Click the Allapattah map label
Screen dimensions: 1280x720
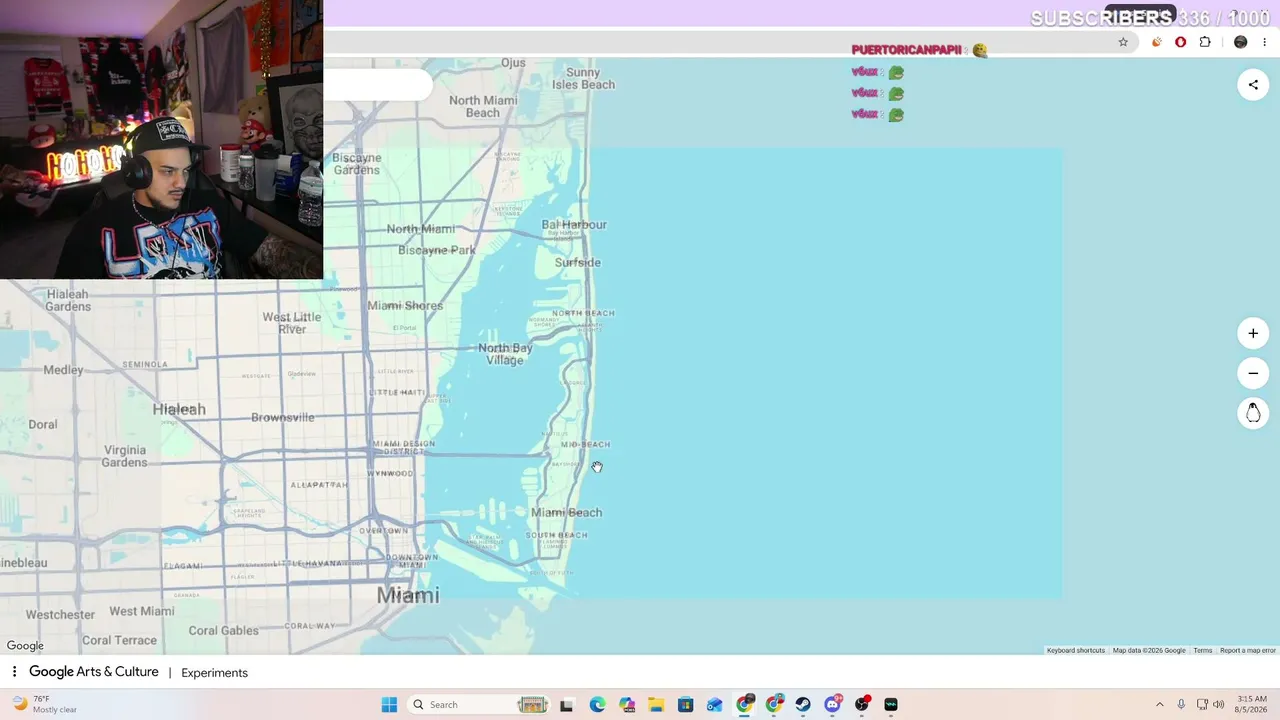tap(319, 485)
